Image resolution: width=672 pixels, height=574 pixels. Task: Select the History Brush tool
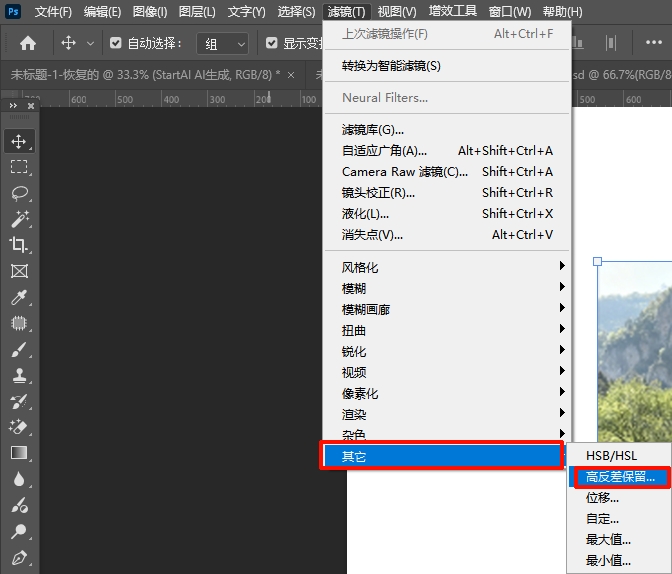point(19,401)
